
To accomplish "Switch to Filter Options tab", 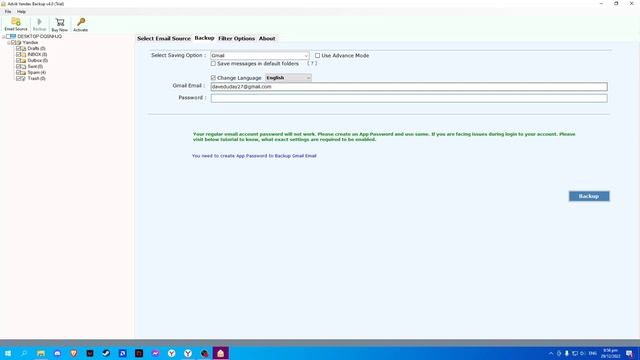I will [236, 38].
